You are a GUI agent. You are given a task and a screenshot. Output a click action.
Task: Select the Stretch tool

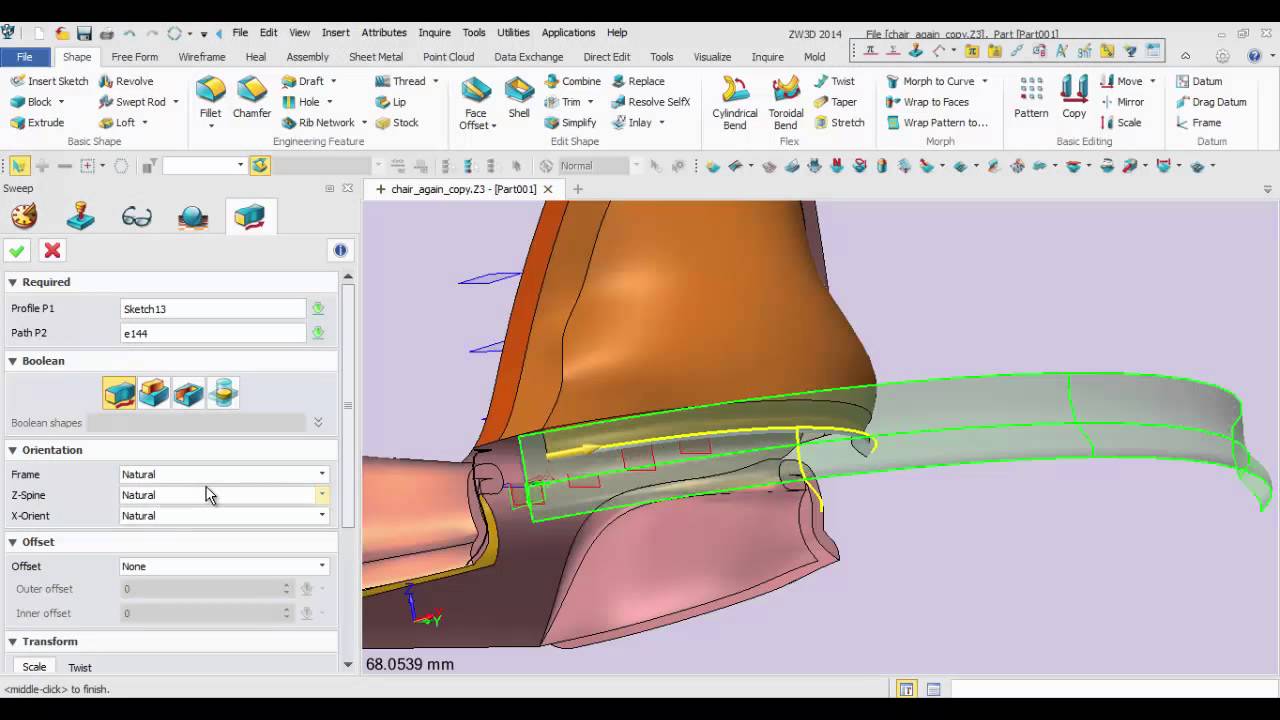(x=838, y=123)
